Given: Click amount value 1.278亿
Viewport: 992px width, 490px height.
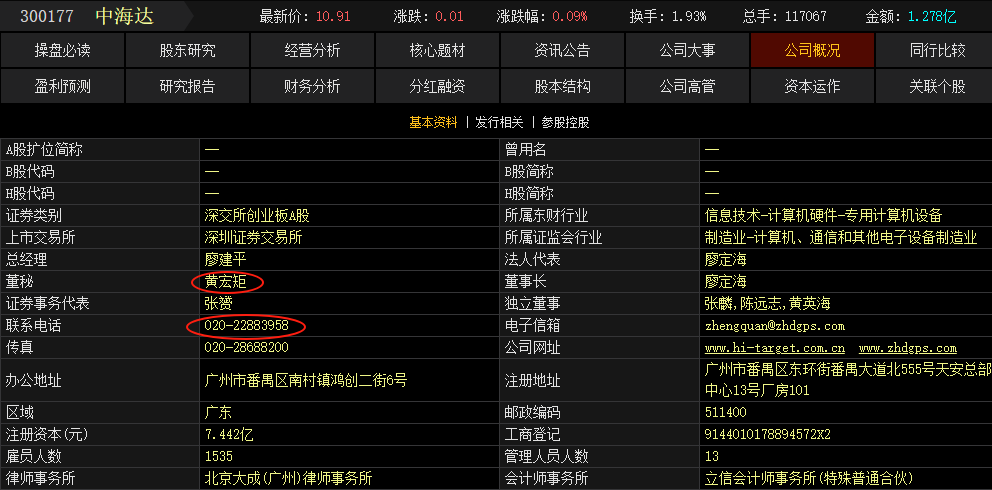Looking at the screenshot, I should pos(933,16).
